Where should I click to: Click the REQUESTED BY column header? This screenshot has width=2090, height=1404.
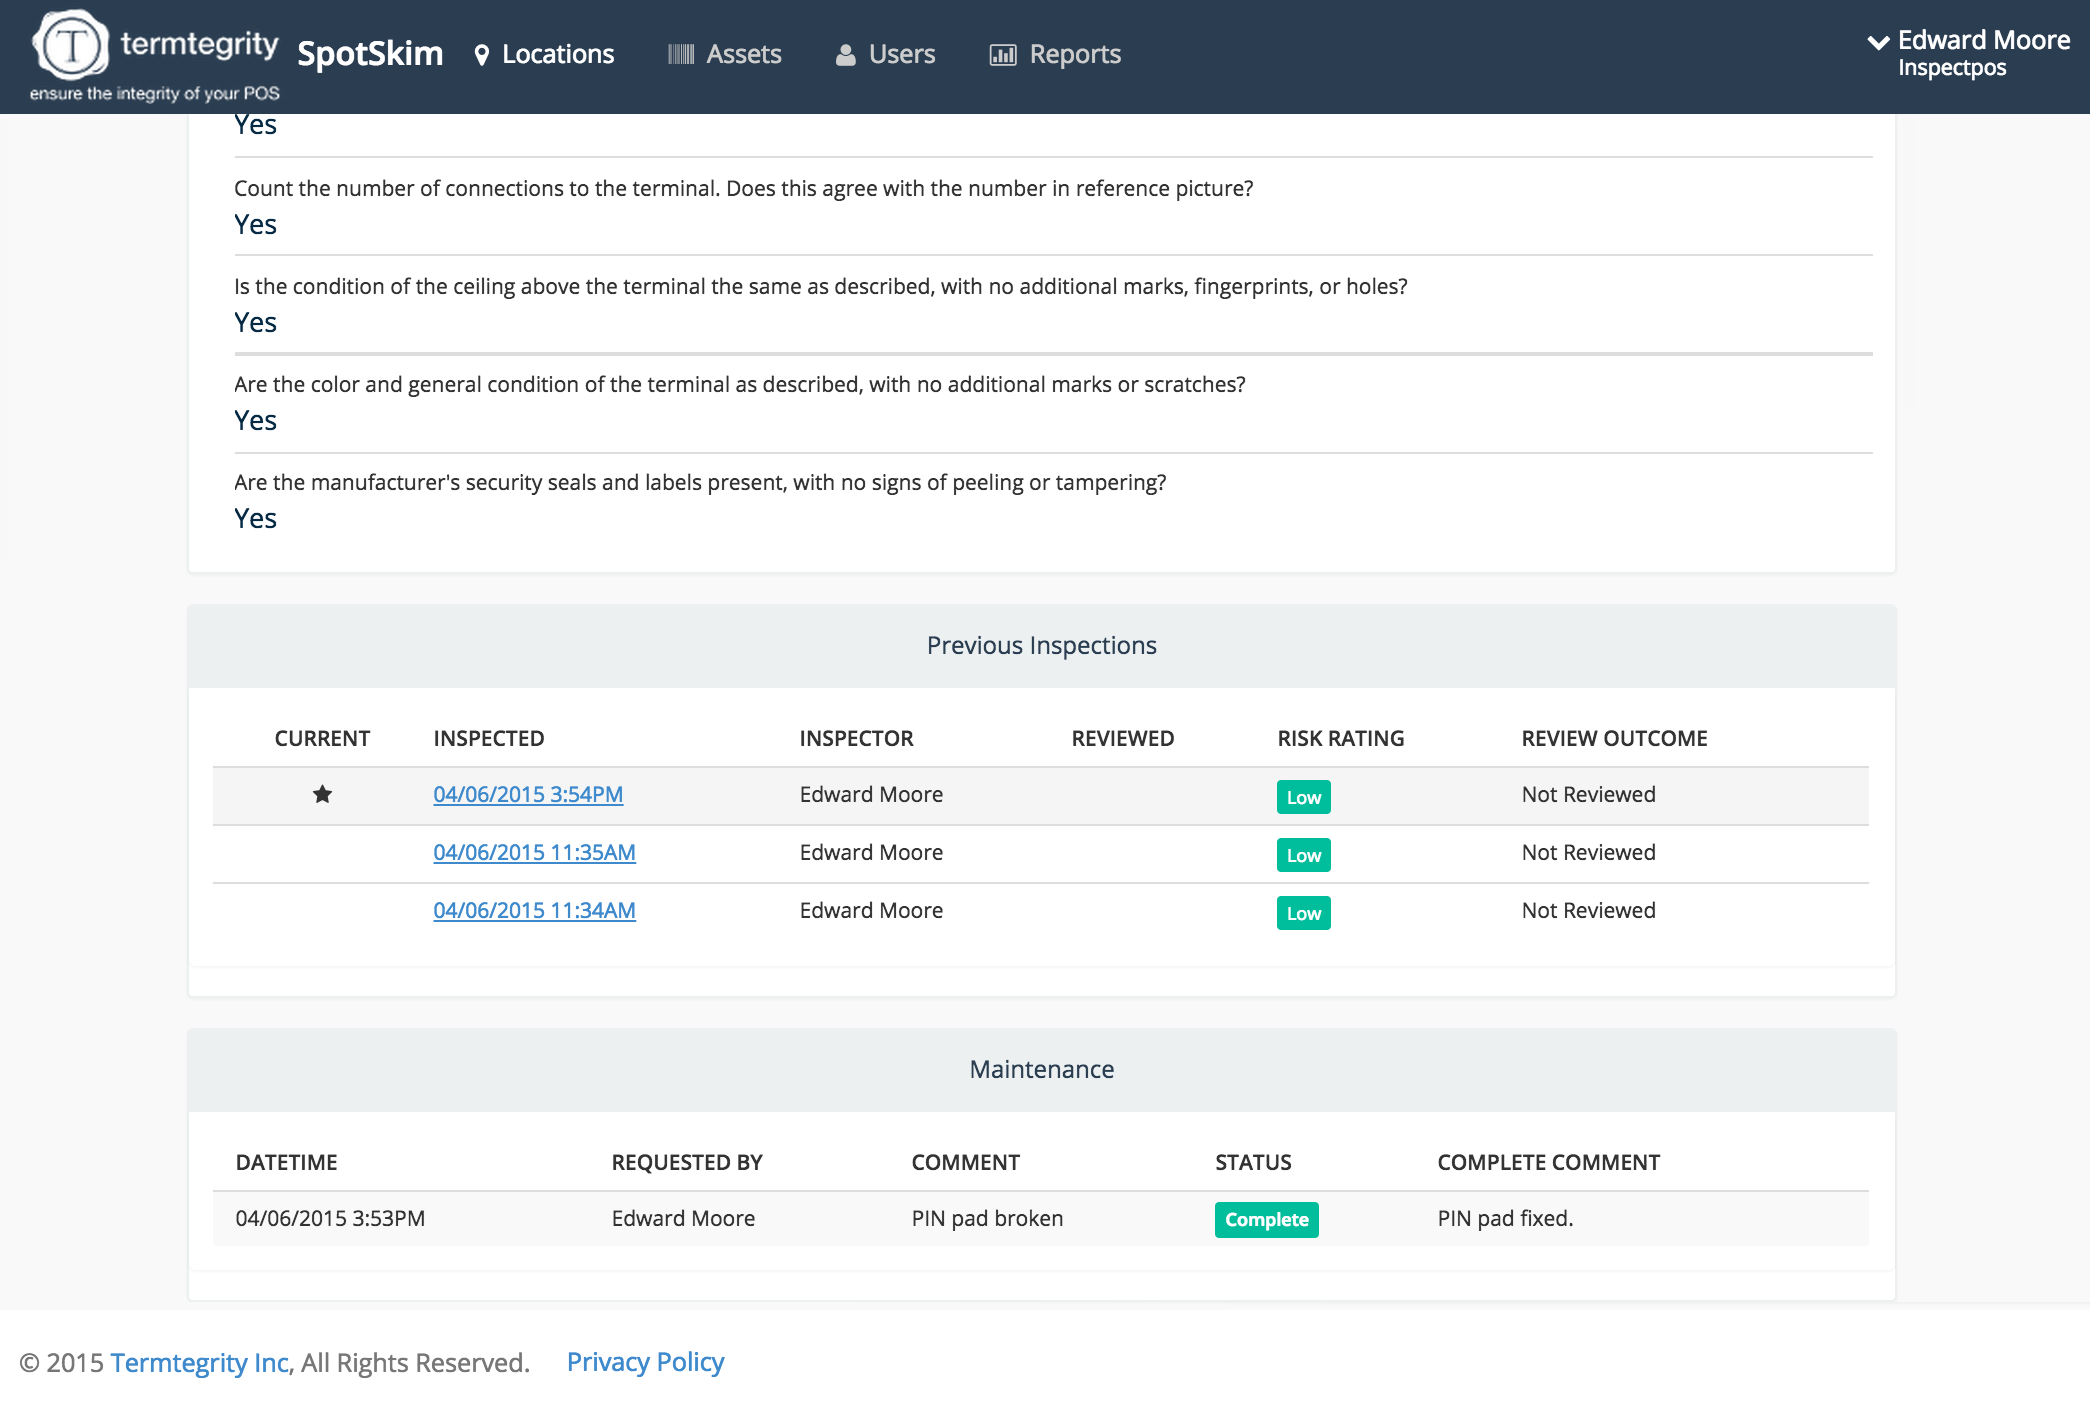(x=687, y=1162)
